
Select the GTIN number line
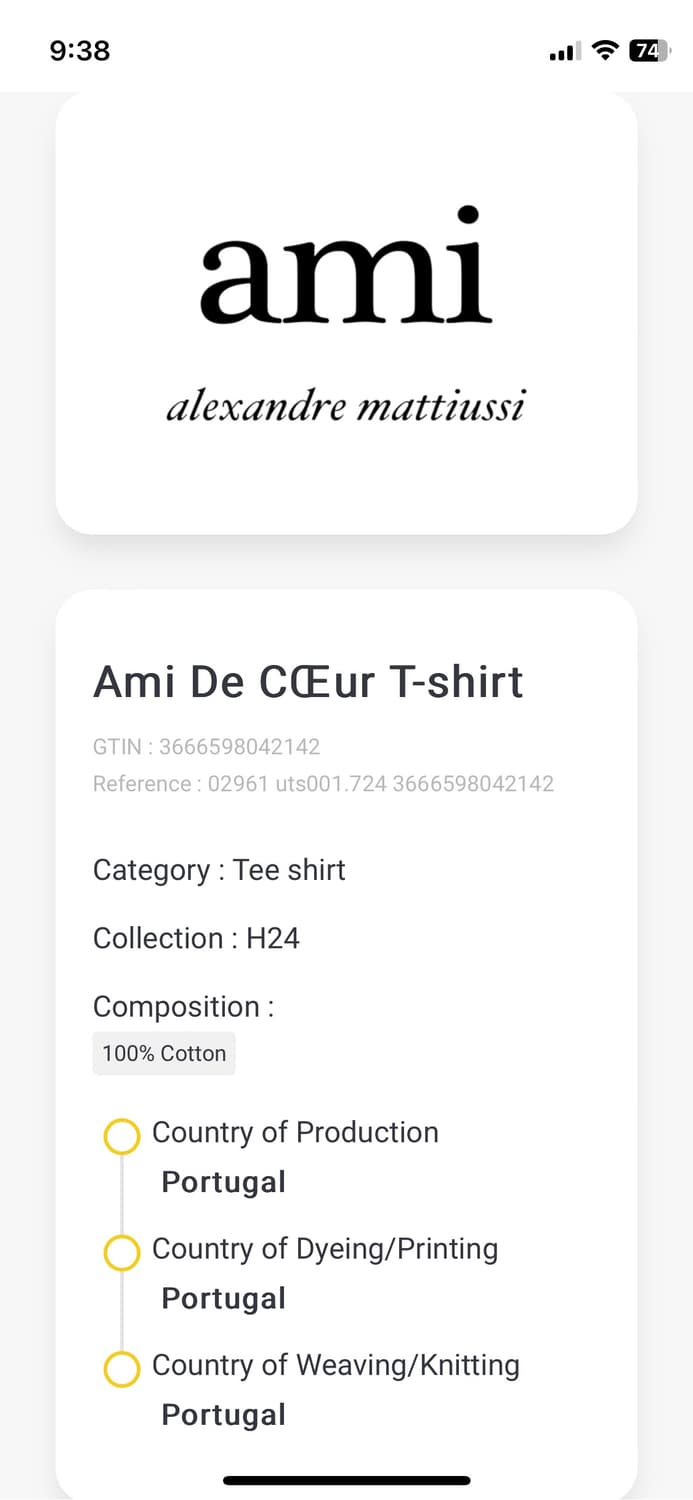click(x=207, y=747)
